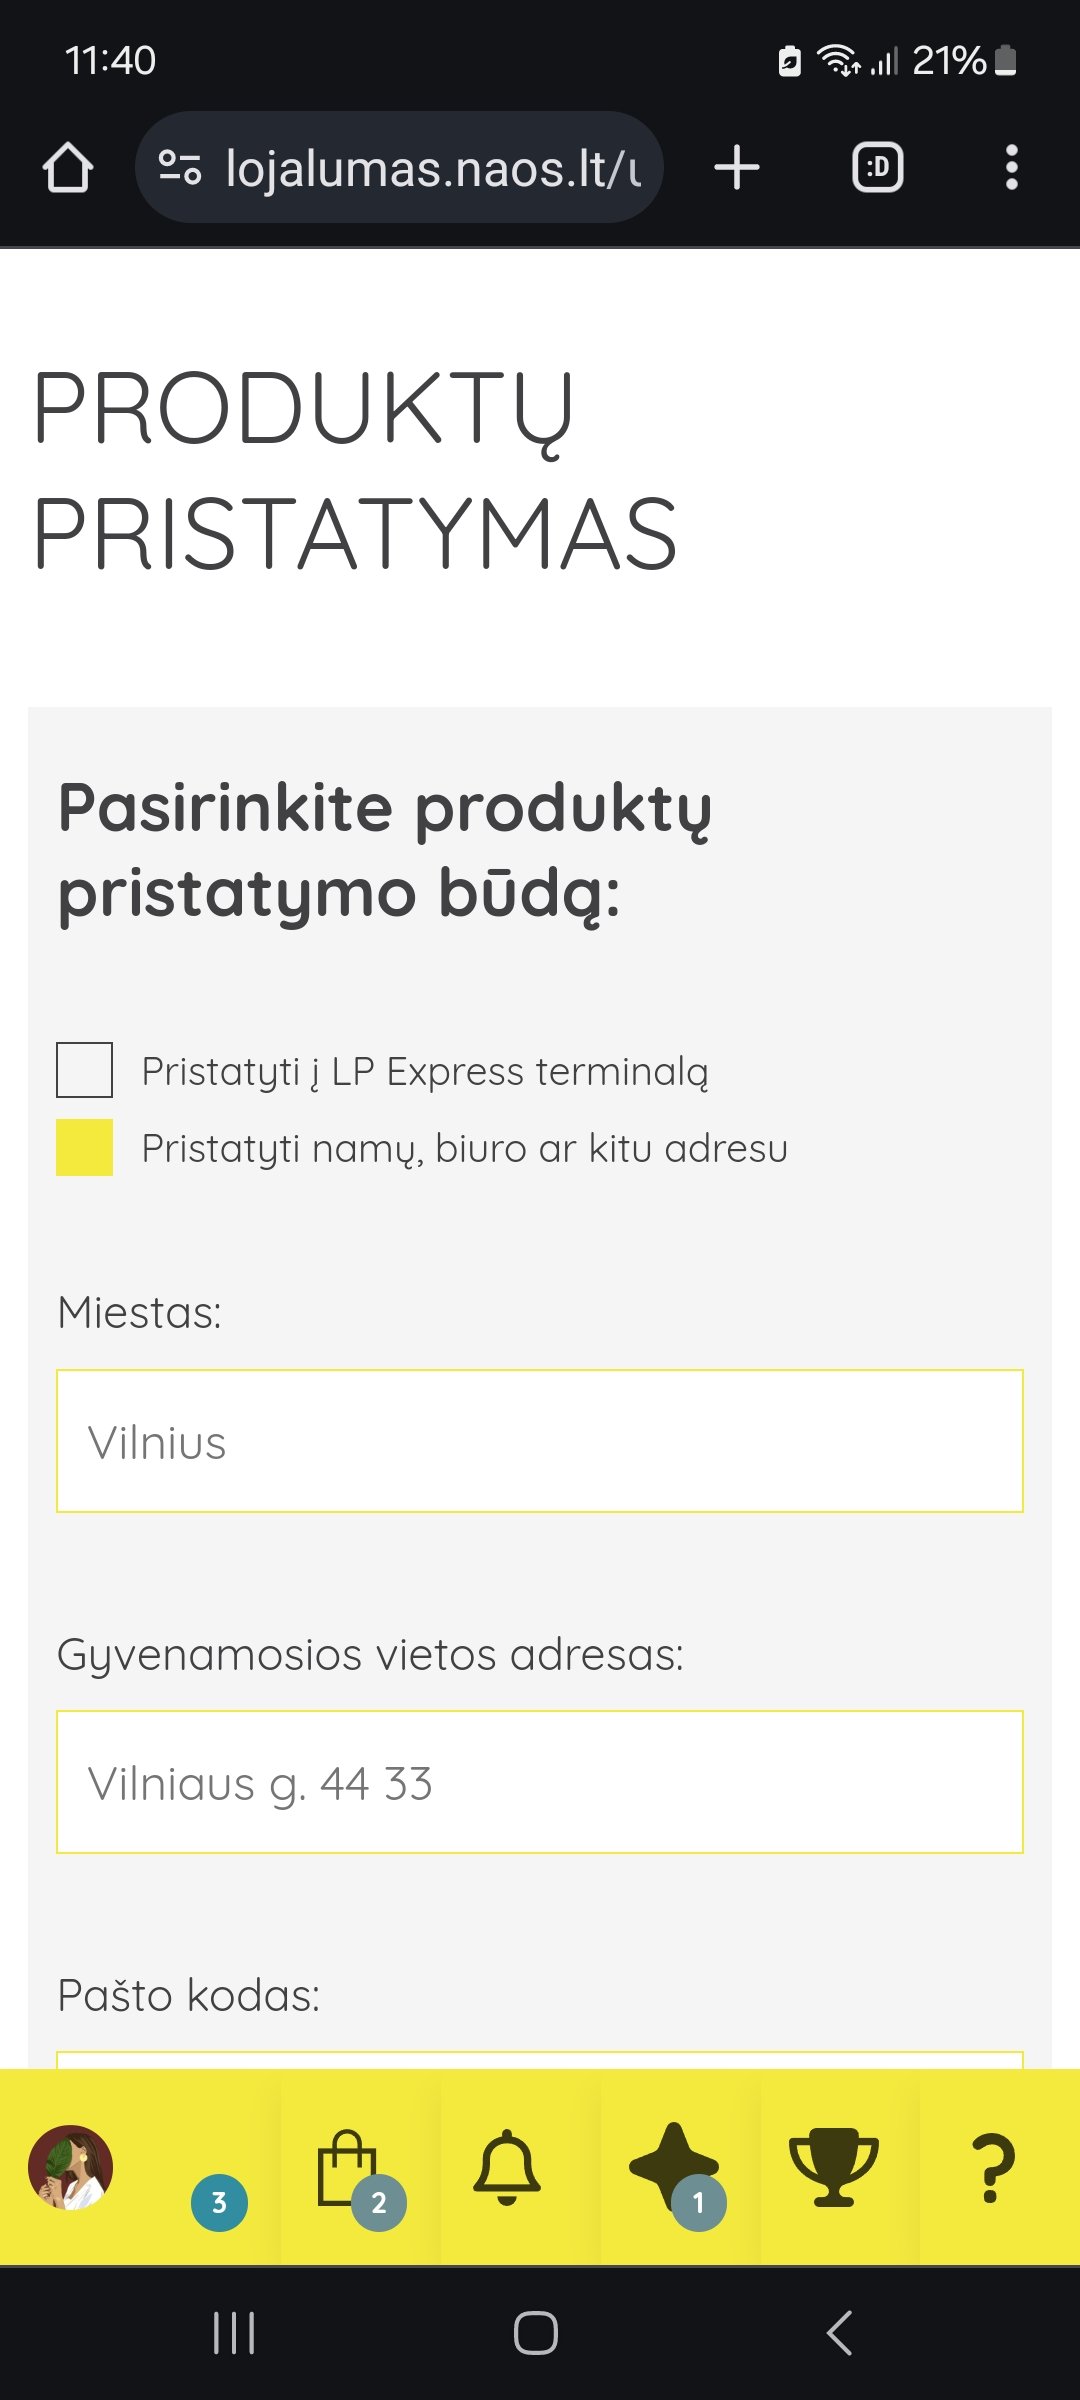Image resolution: width=1080 pixels, height=2400 pixels.
Task: Open the browser three-dot menu
Action: (x=1012, y=167)
